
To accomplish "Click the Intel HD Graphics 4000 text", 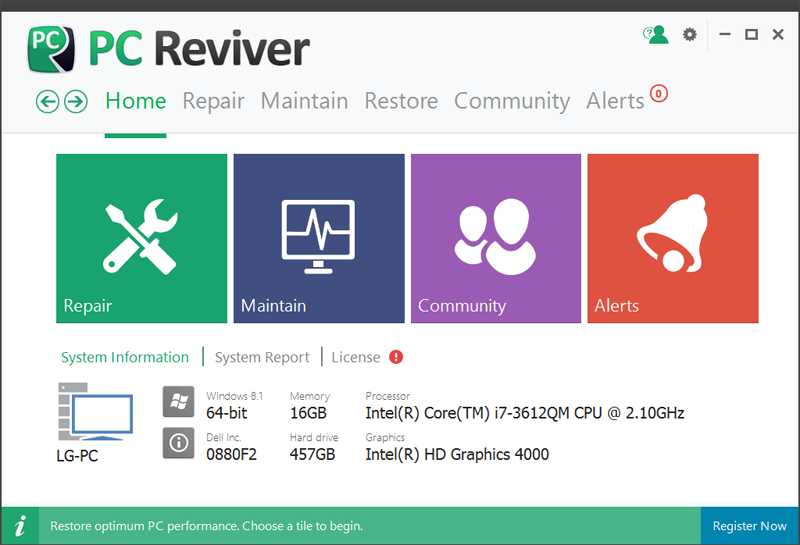I will tap(457, 454).
